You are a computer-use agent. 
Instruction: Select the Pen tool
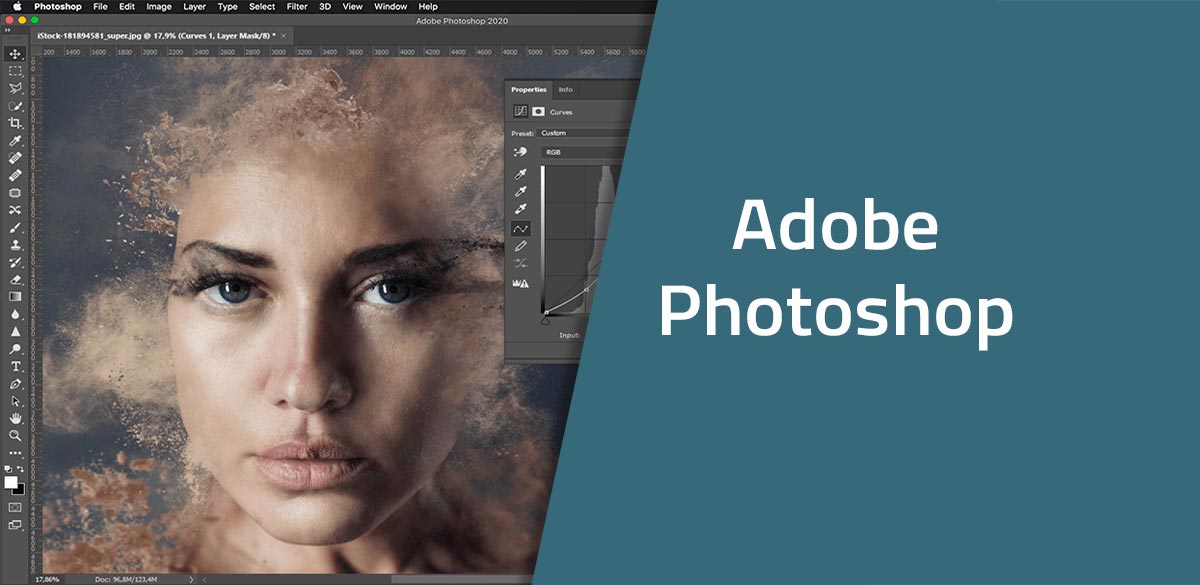[15, 383]
